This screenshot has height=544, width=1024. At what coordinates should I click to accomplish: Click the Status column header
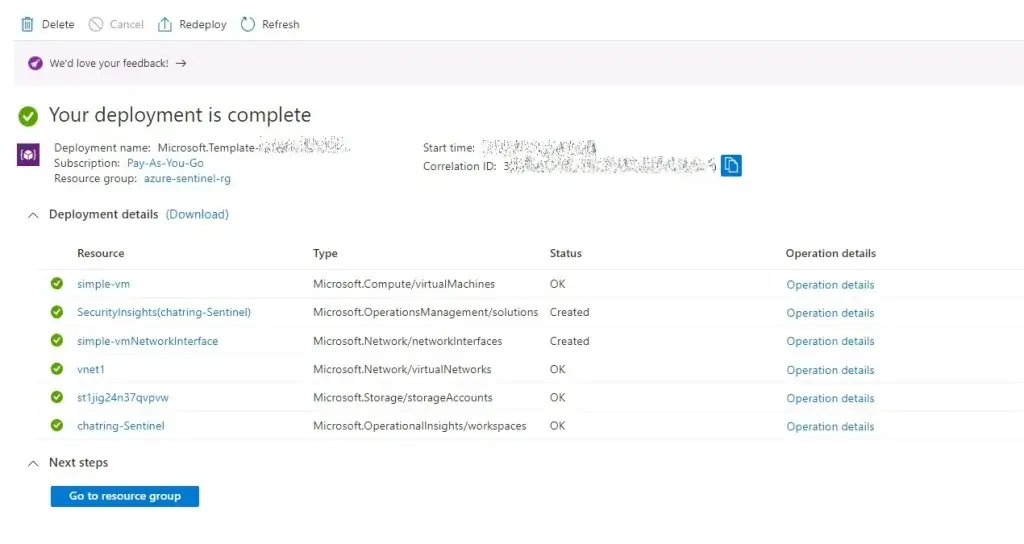pos(566,253)
